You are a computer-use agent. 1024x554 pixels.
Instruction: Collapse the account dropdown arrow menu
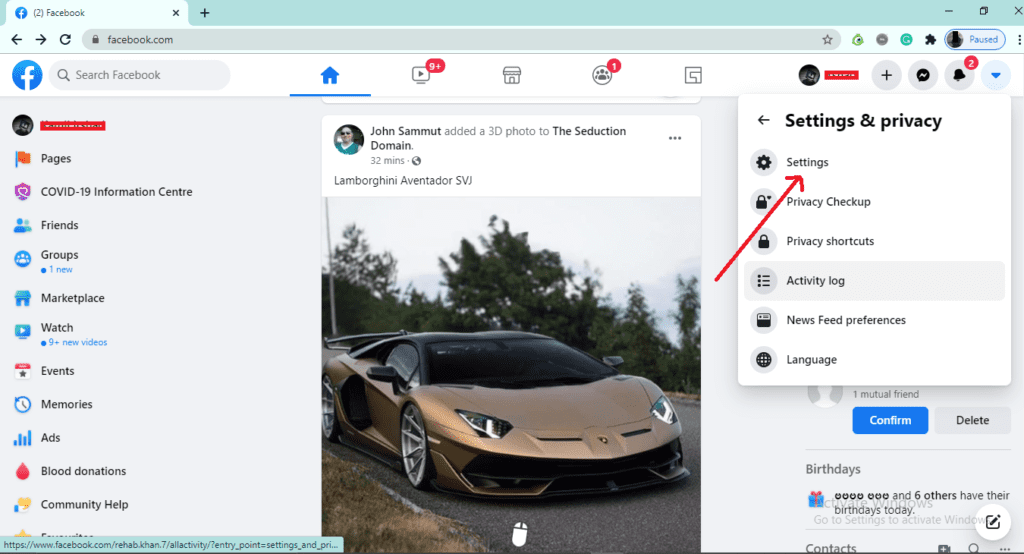click(x=995, y=75)
